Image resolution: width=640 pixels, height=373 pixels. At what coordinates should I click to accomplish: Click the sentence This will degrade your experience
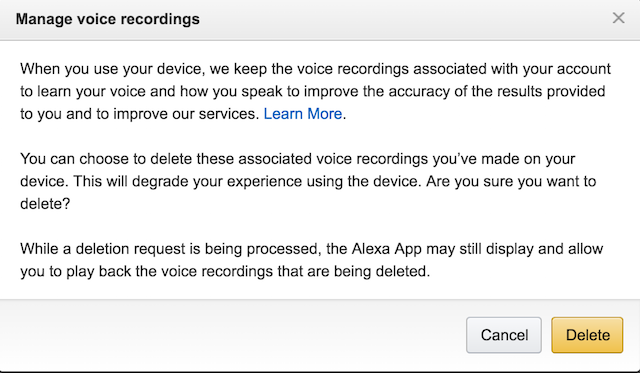coord(247,181)
